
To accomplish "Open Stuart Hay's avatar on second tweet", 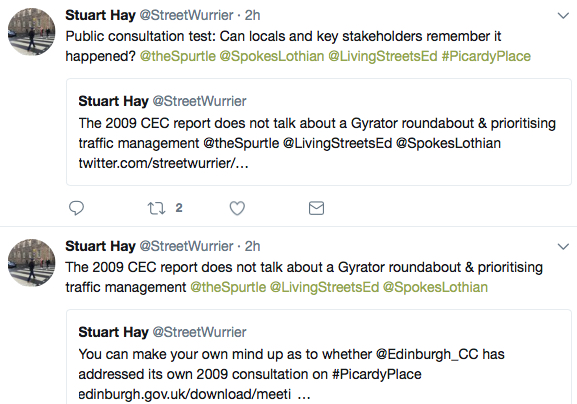I will (x=32, y=263).
